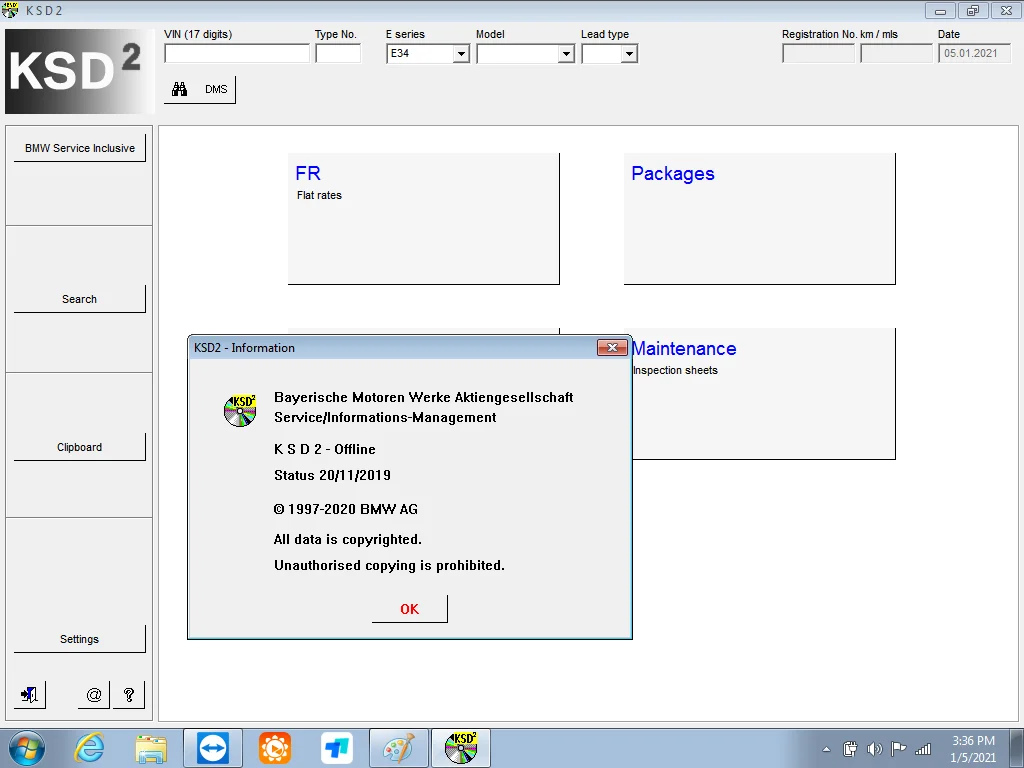Click the taskbar clock showing 3:36 PM

tap(973, 749)
